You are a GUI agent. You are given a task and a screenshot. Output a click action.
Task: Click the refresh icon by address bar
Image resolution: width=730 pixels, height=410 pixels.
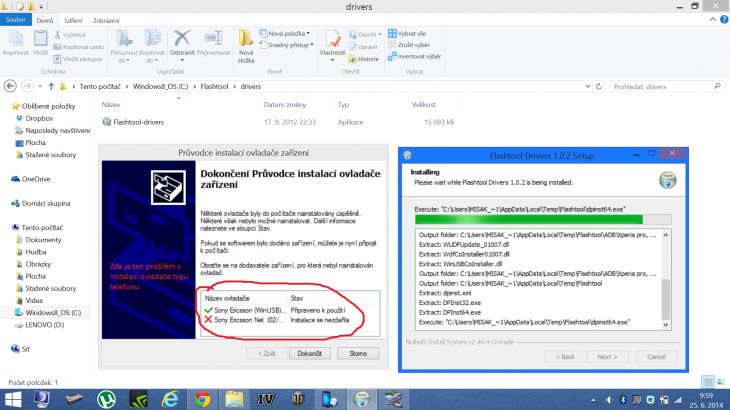pos(599,87)
